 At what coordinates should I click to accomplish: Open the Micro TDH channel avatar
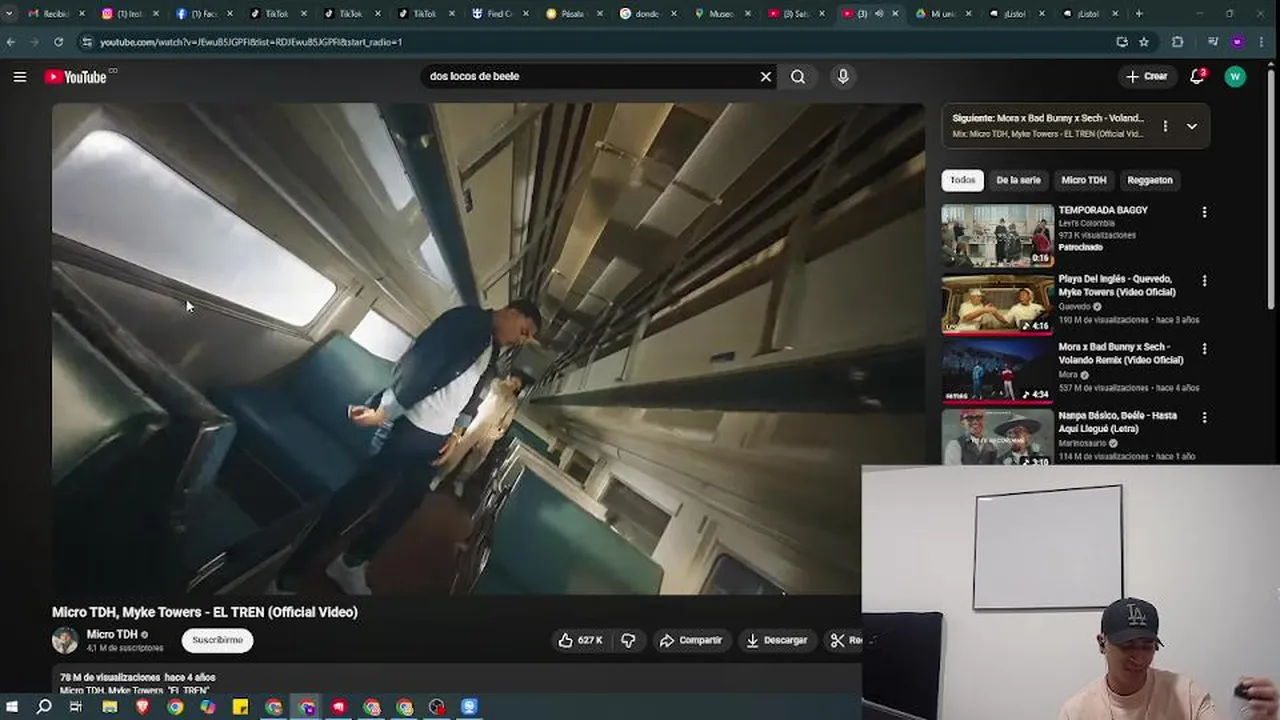[x=65, y=640]
